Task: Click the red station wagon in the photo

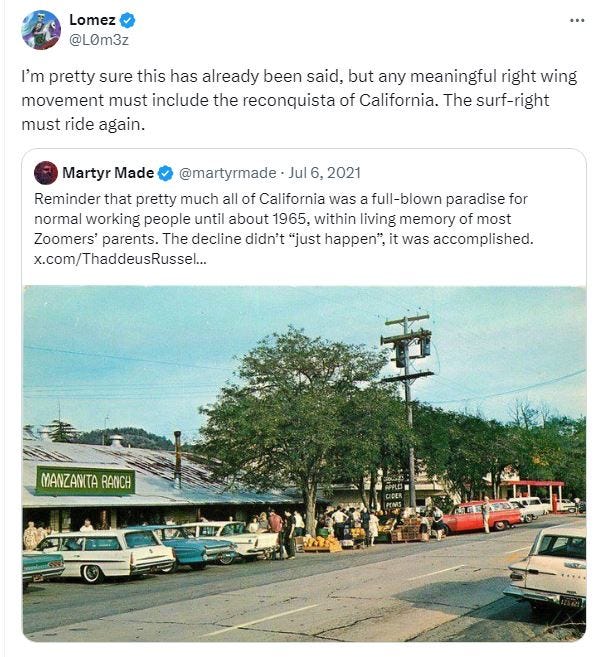Action: (482, 517)
